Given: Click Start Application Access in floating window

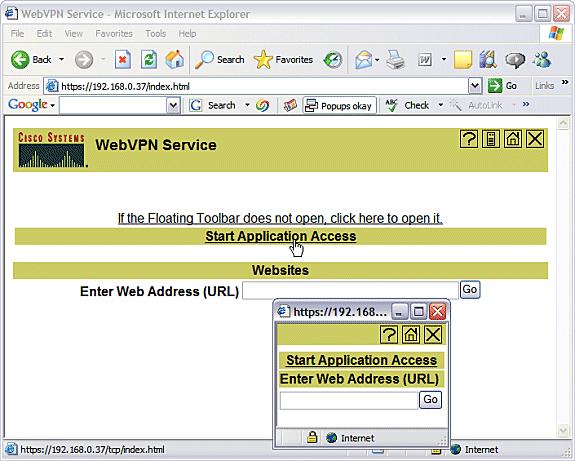Looking at the screenshot, I should [361, 360].
